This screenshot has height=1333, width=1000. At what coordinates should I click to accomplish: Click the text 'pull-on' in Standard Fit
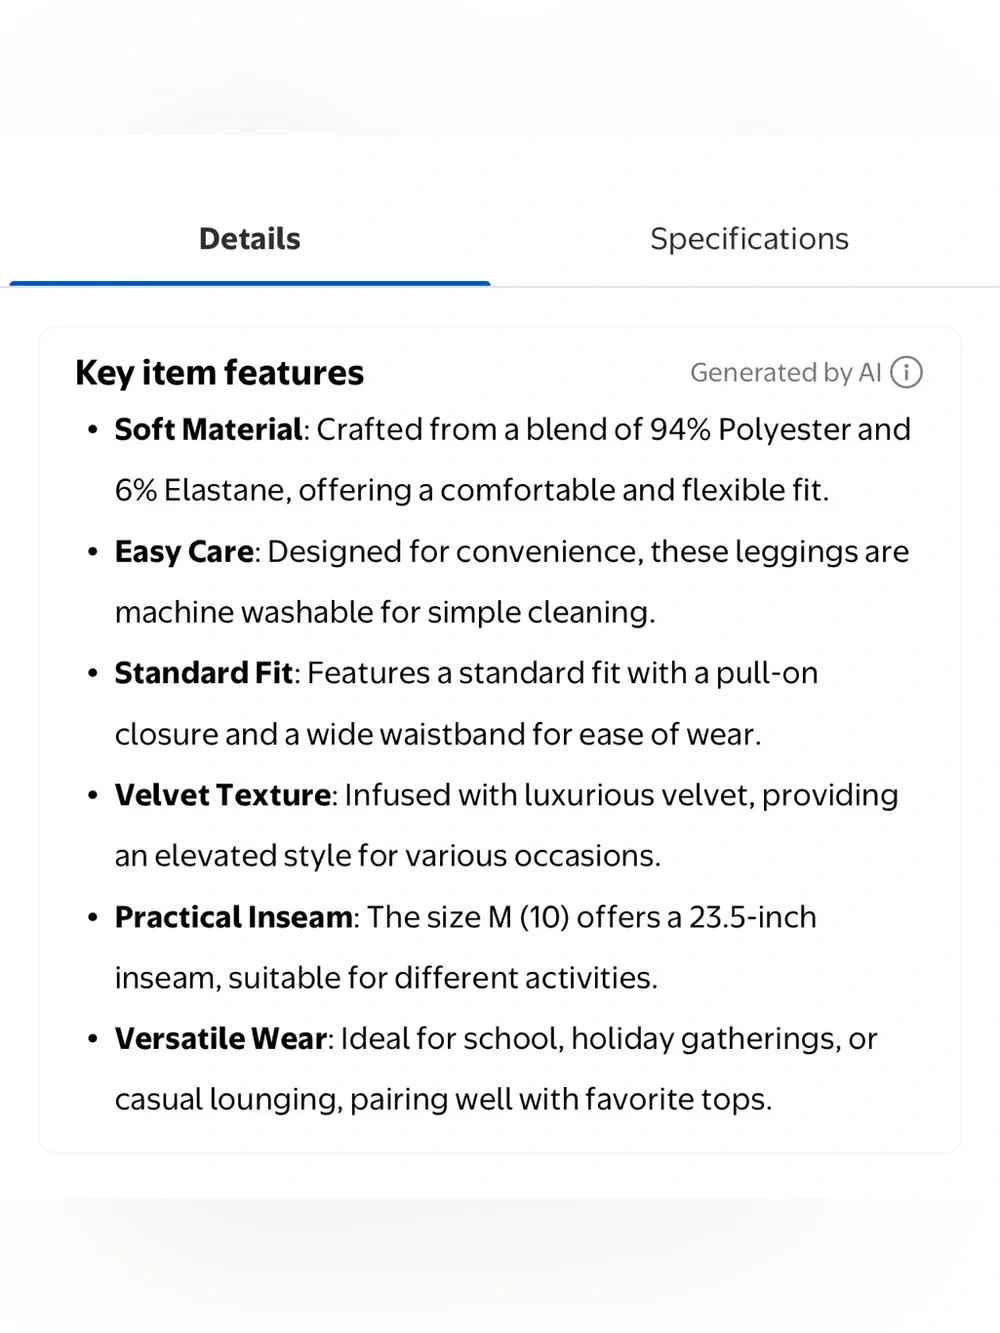767,673
